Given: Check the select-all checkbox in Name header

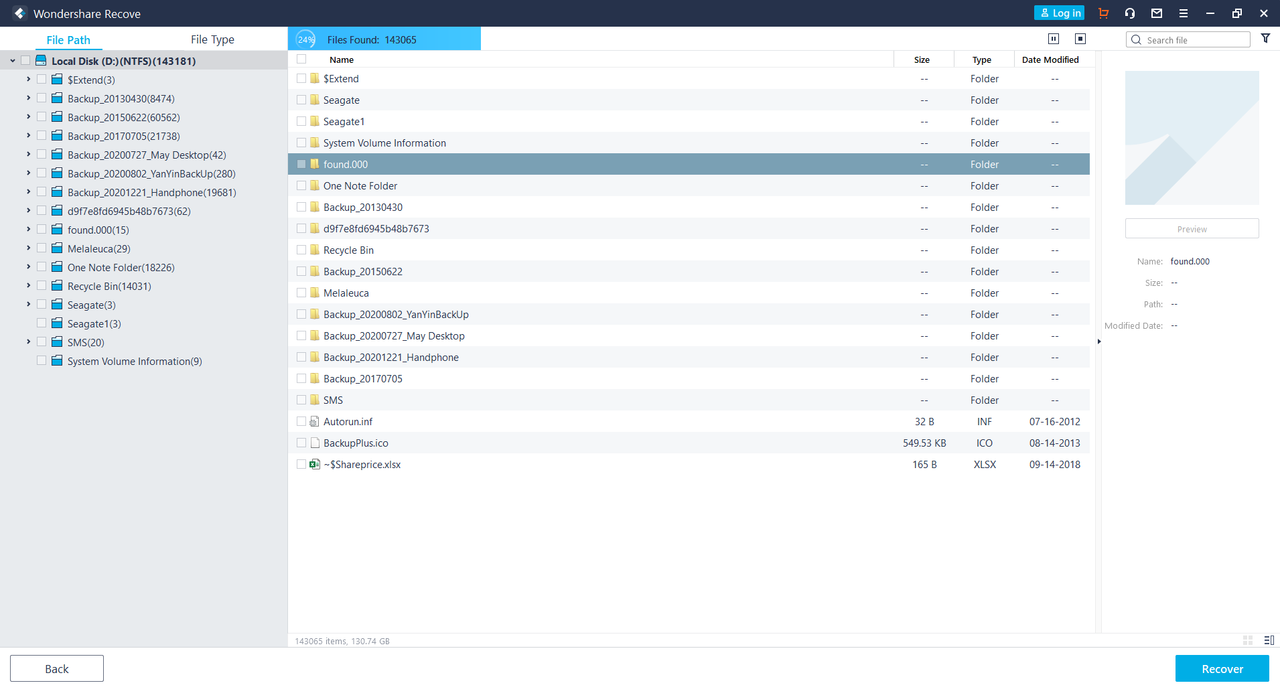Looking at the screenshot, I should coord(301,59).
